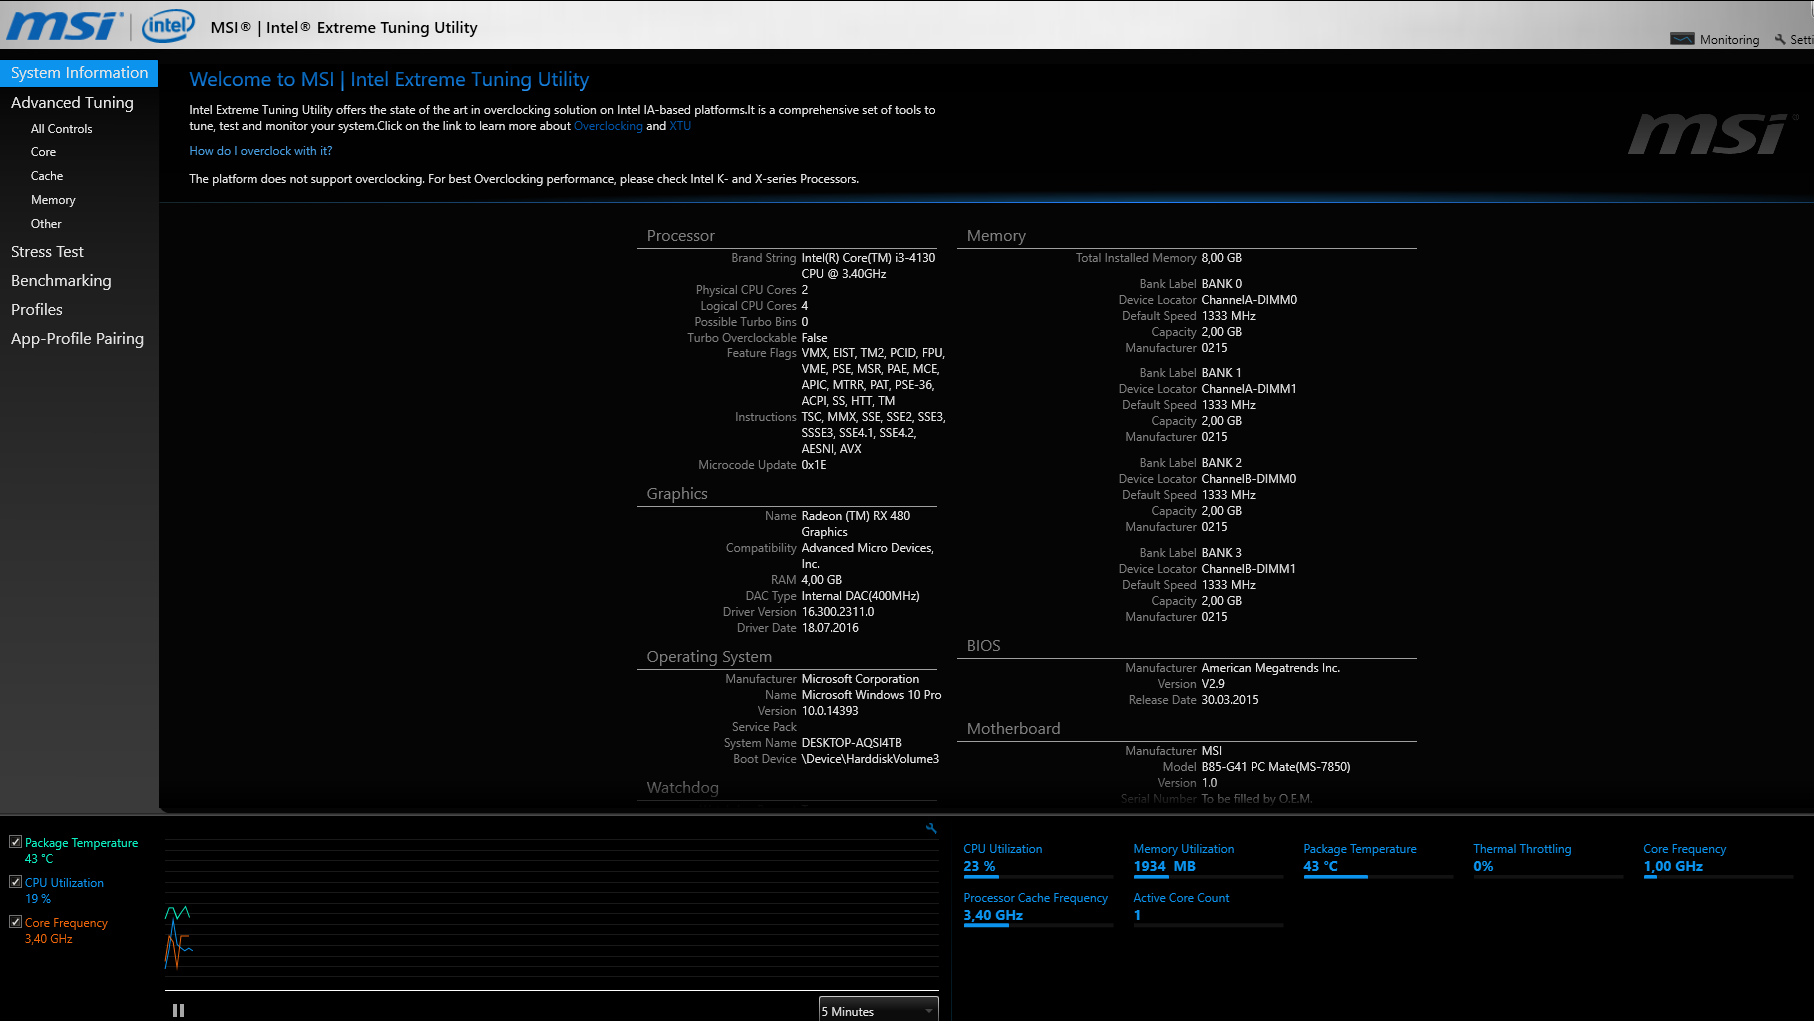The width and height of the screenshot is (1814, 1021).
Task: Click total installed memory "8,00 GB"
Action: 1222,258
